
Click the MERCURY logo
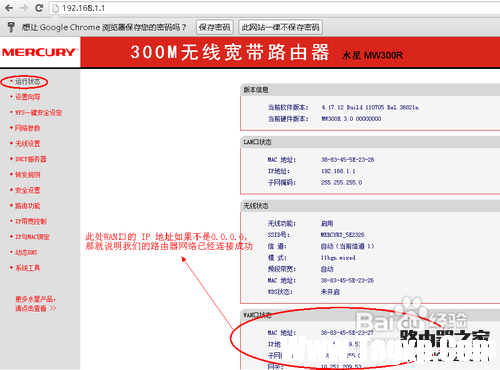point(40,52)
